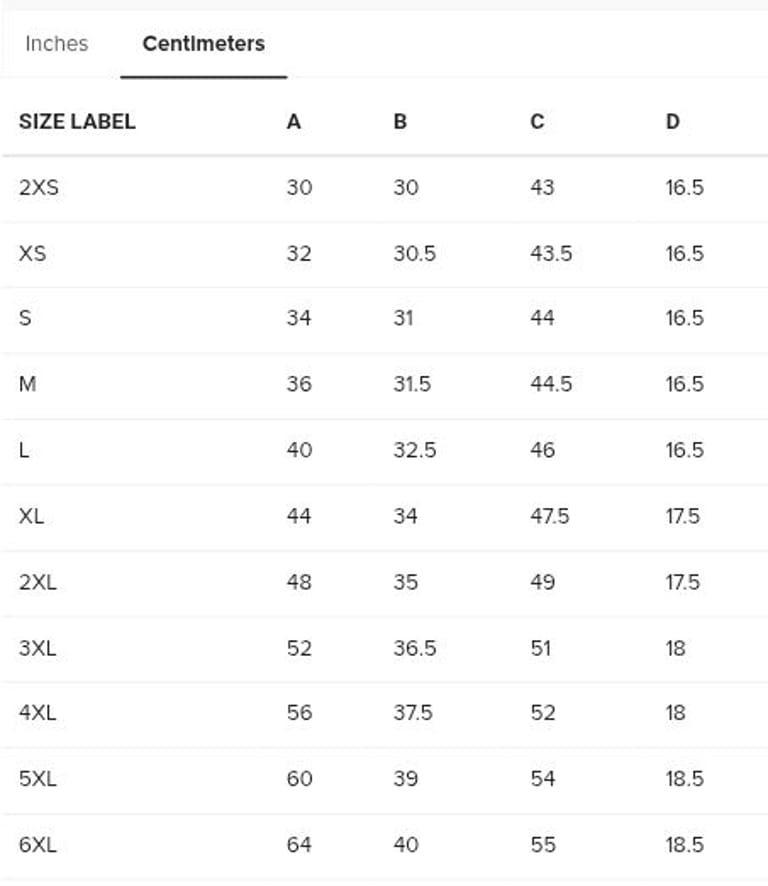Click the SIZE LABEL column header
The image size is (768, 886).
point(77,122)
